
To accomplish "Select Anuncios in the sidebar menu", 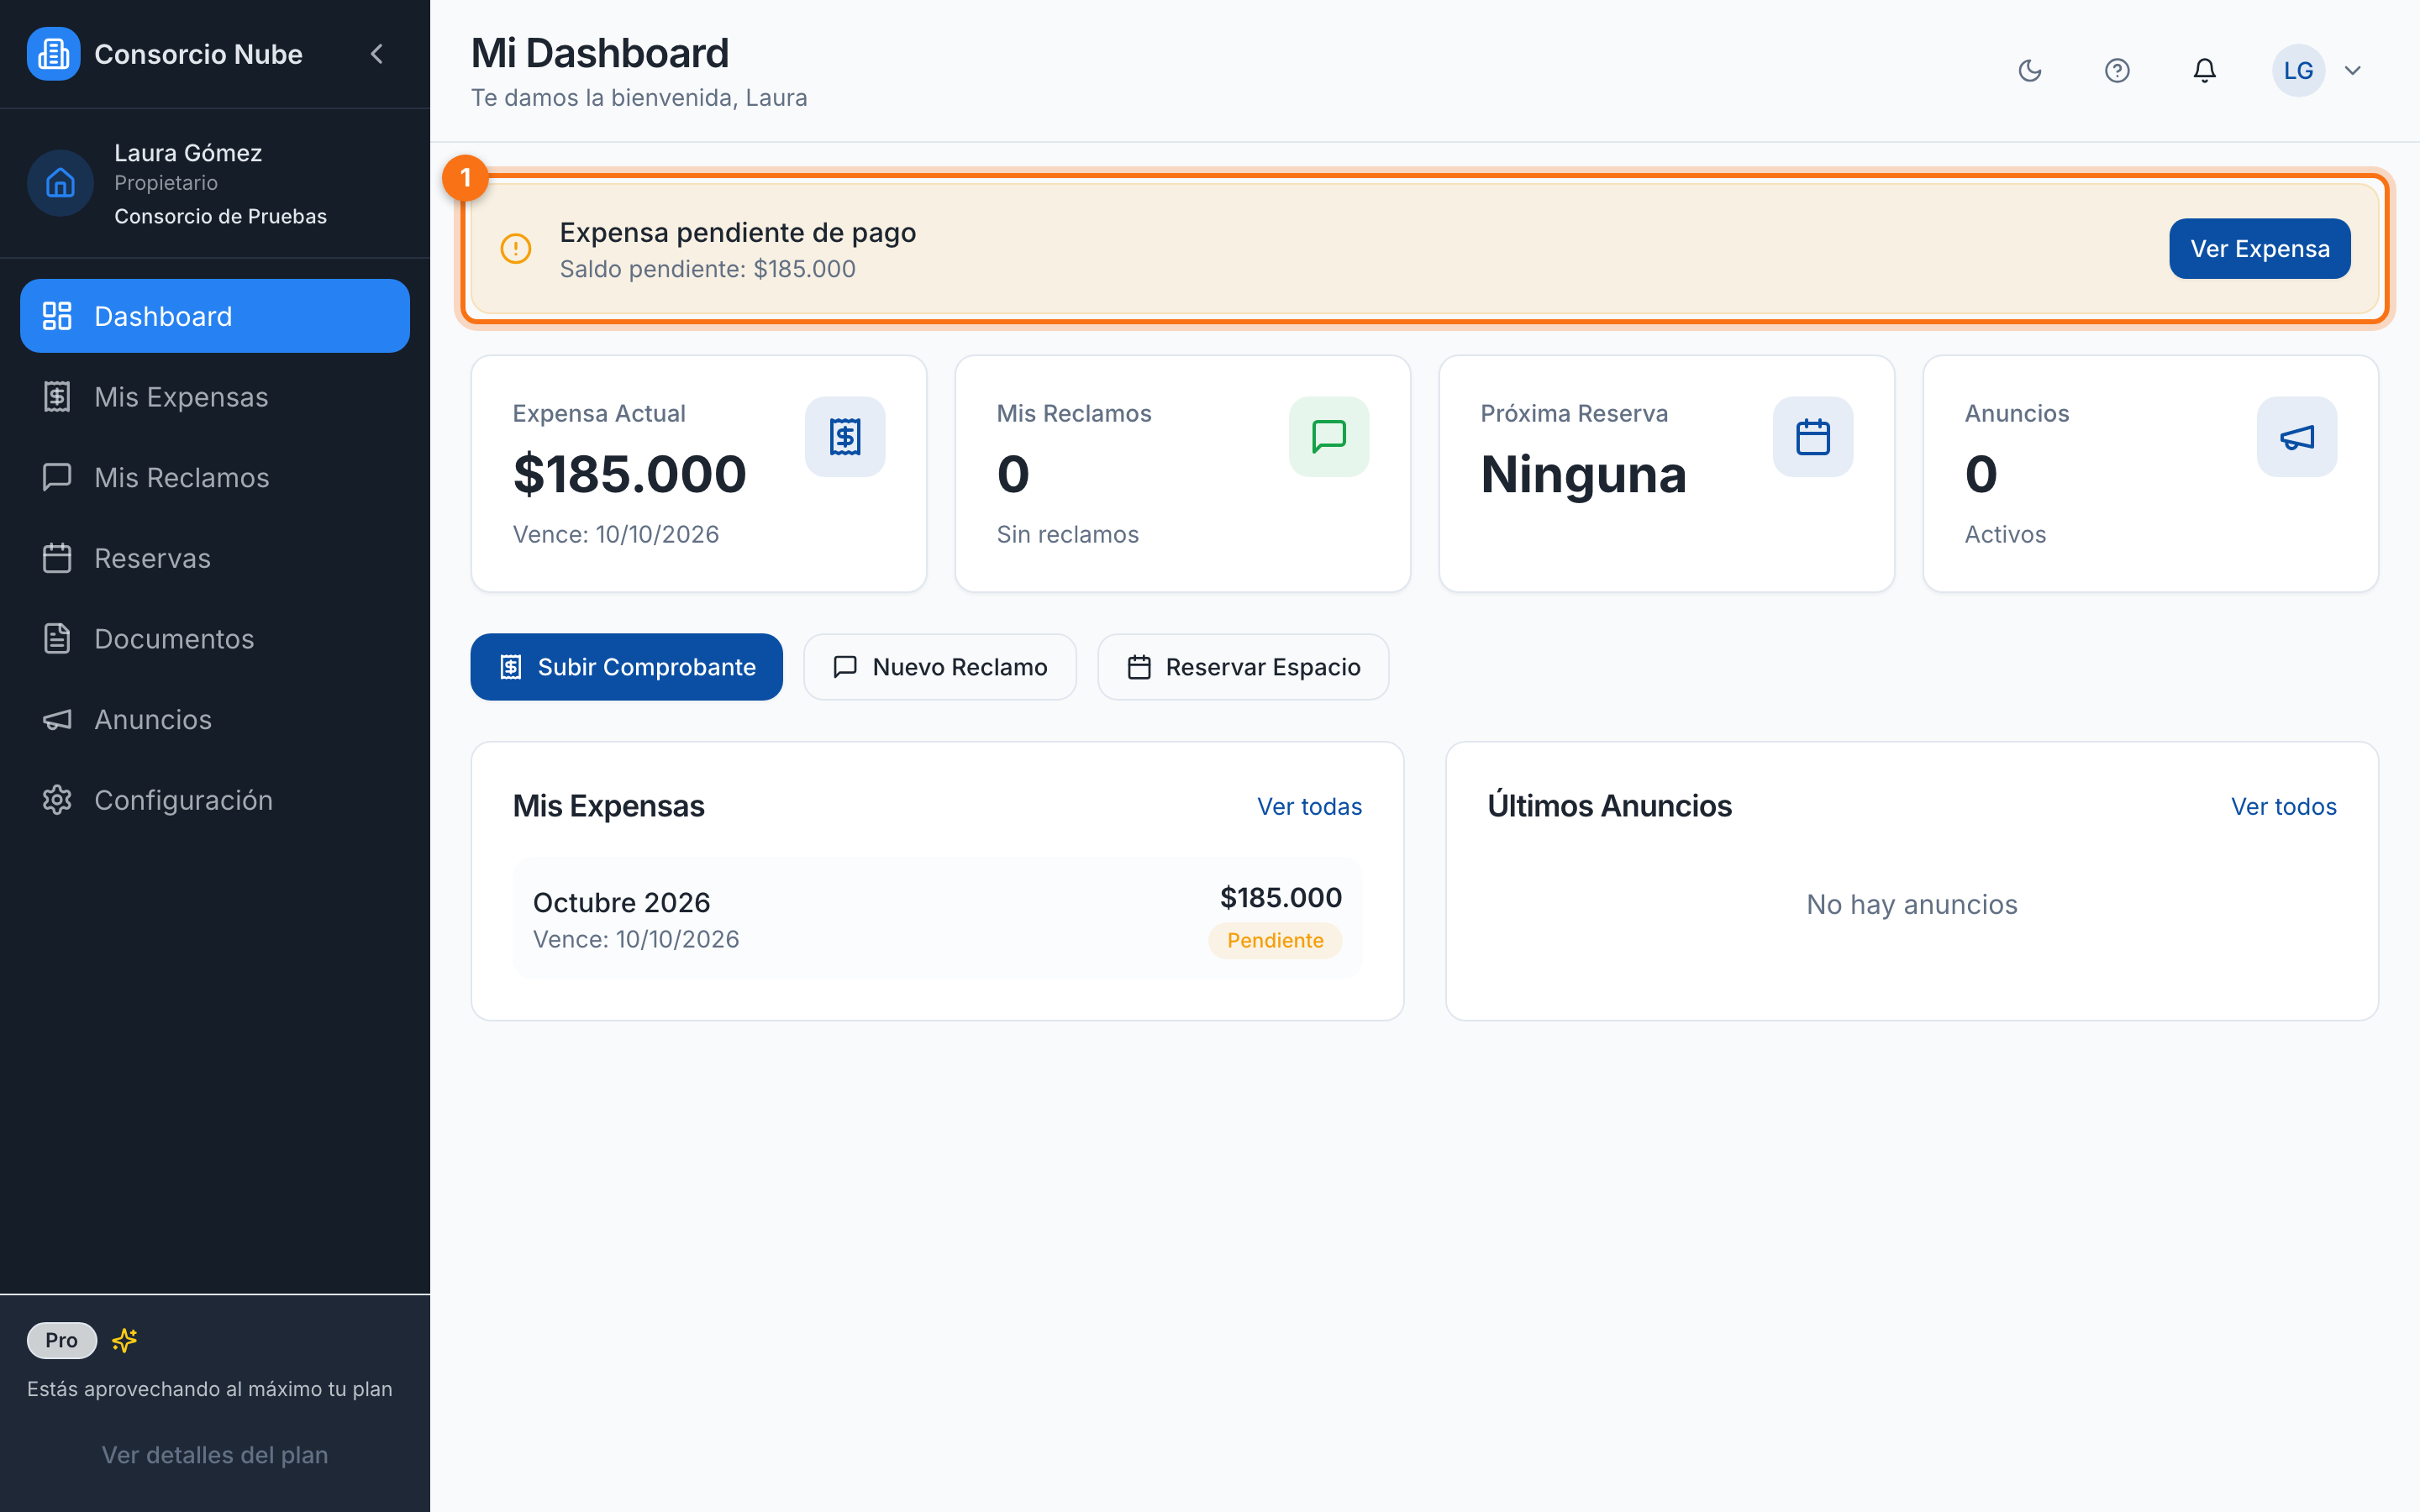I will [215, 719].
